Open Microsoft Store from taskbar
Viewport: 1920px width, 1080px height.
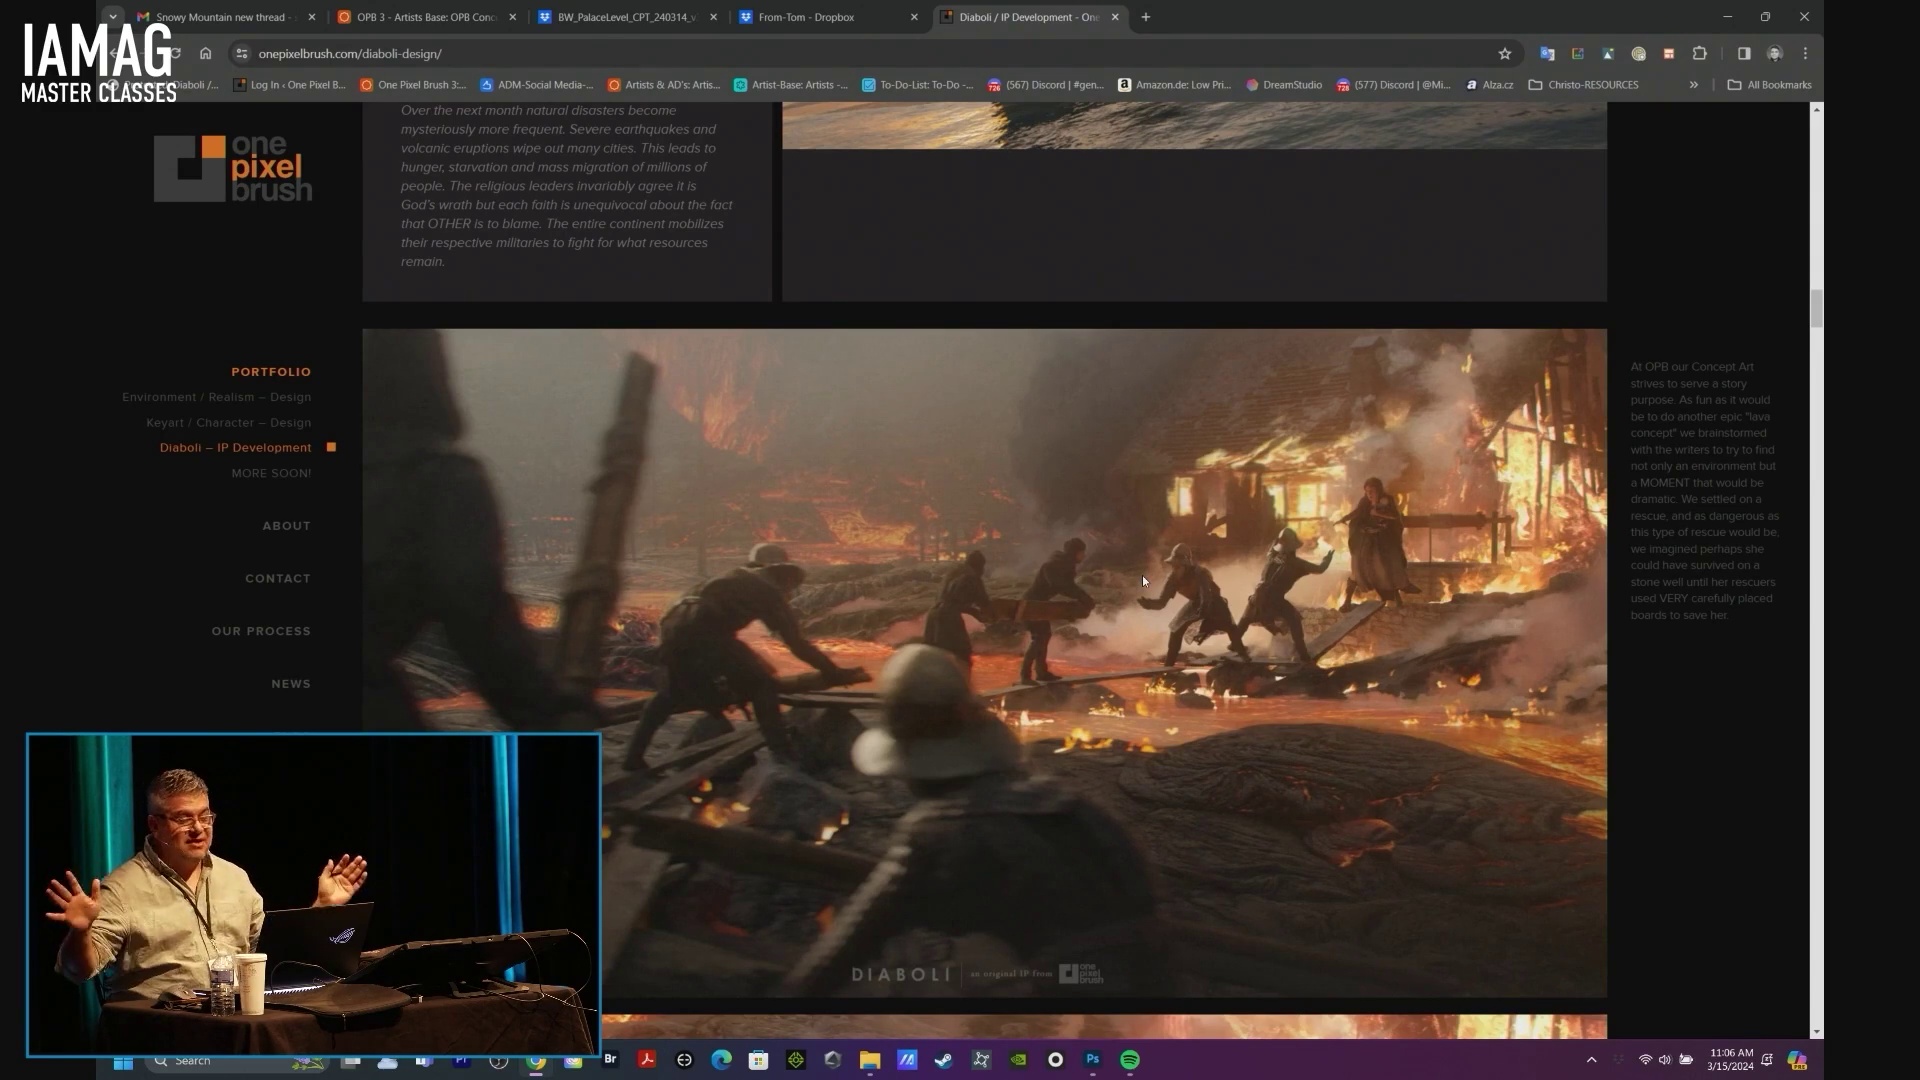point(758,1060)
